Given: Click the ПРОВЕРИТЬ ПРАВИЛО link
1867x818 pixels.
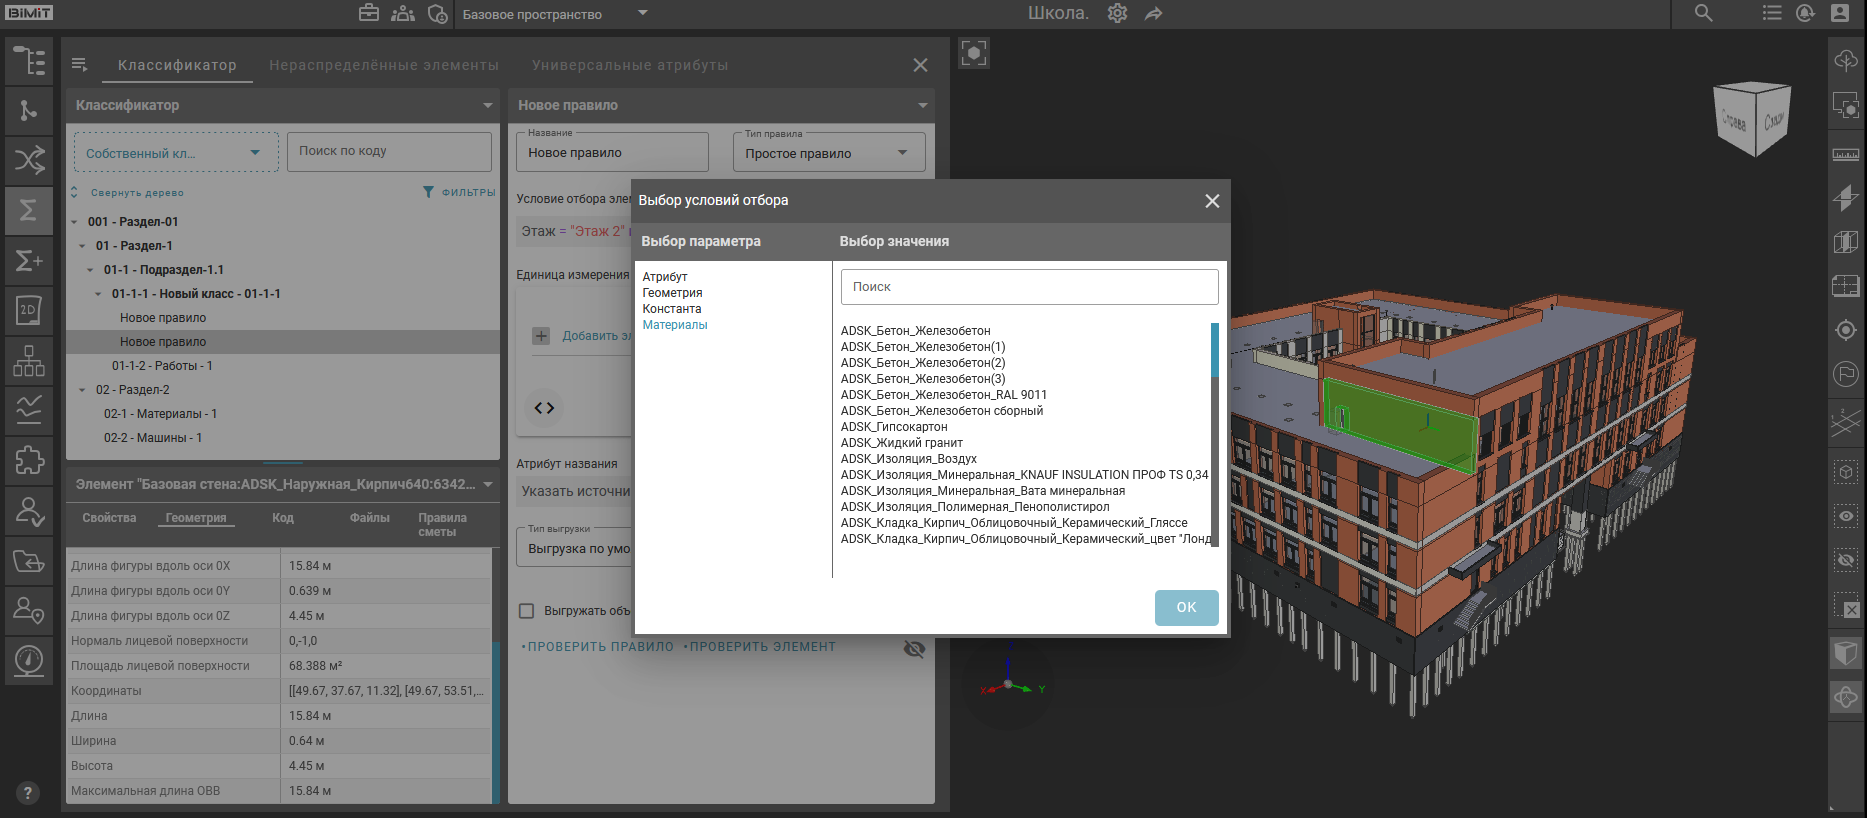Looking at the screenshot, I should point(600,647).
